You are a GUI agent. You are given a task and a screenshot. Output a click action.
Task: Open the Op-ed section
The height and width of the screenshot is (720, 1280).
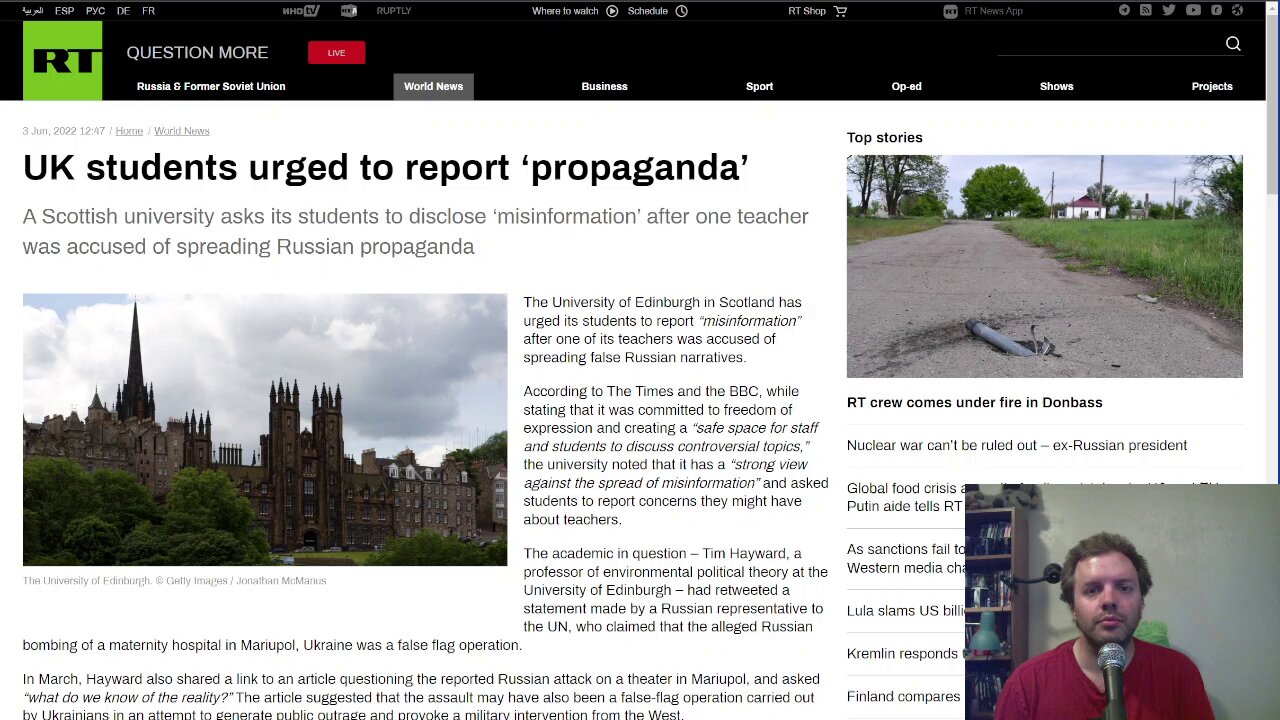point(906,87)
